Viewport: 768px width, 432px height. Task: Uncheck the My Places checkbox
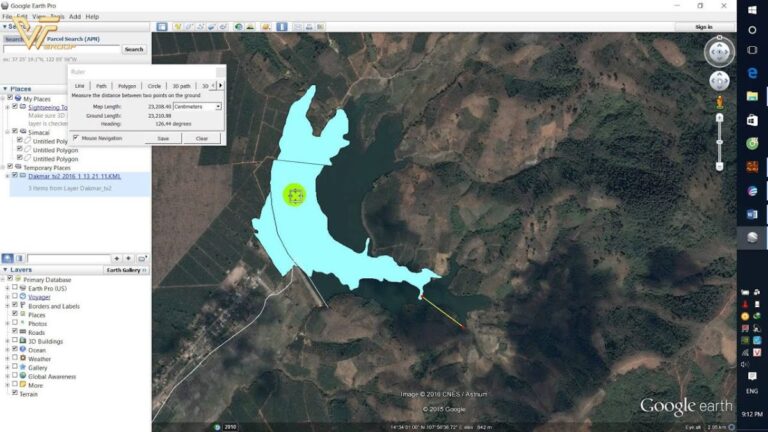point(10,98)
